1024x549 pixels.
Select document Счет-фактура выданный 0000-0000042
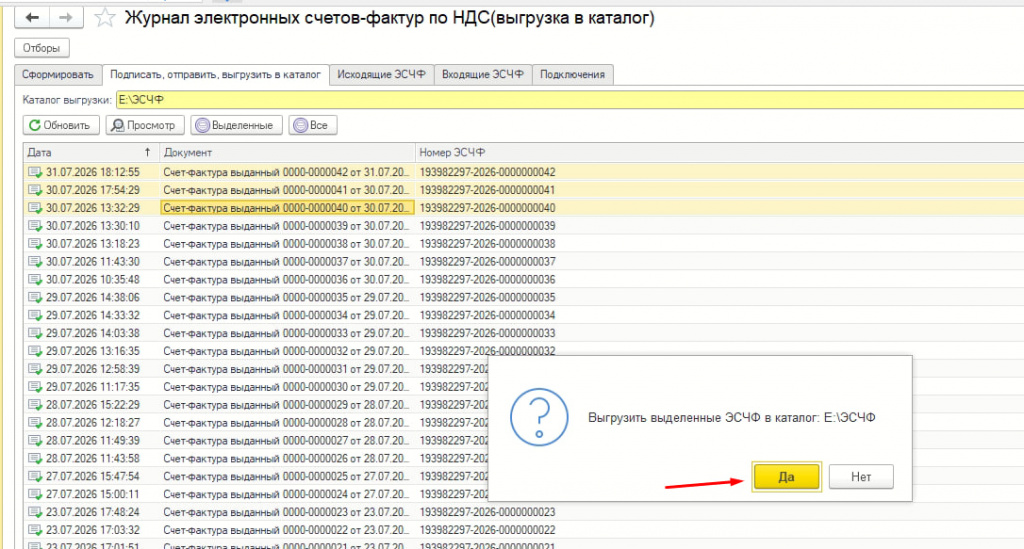[x=287, y=172]
